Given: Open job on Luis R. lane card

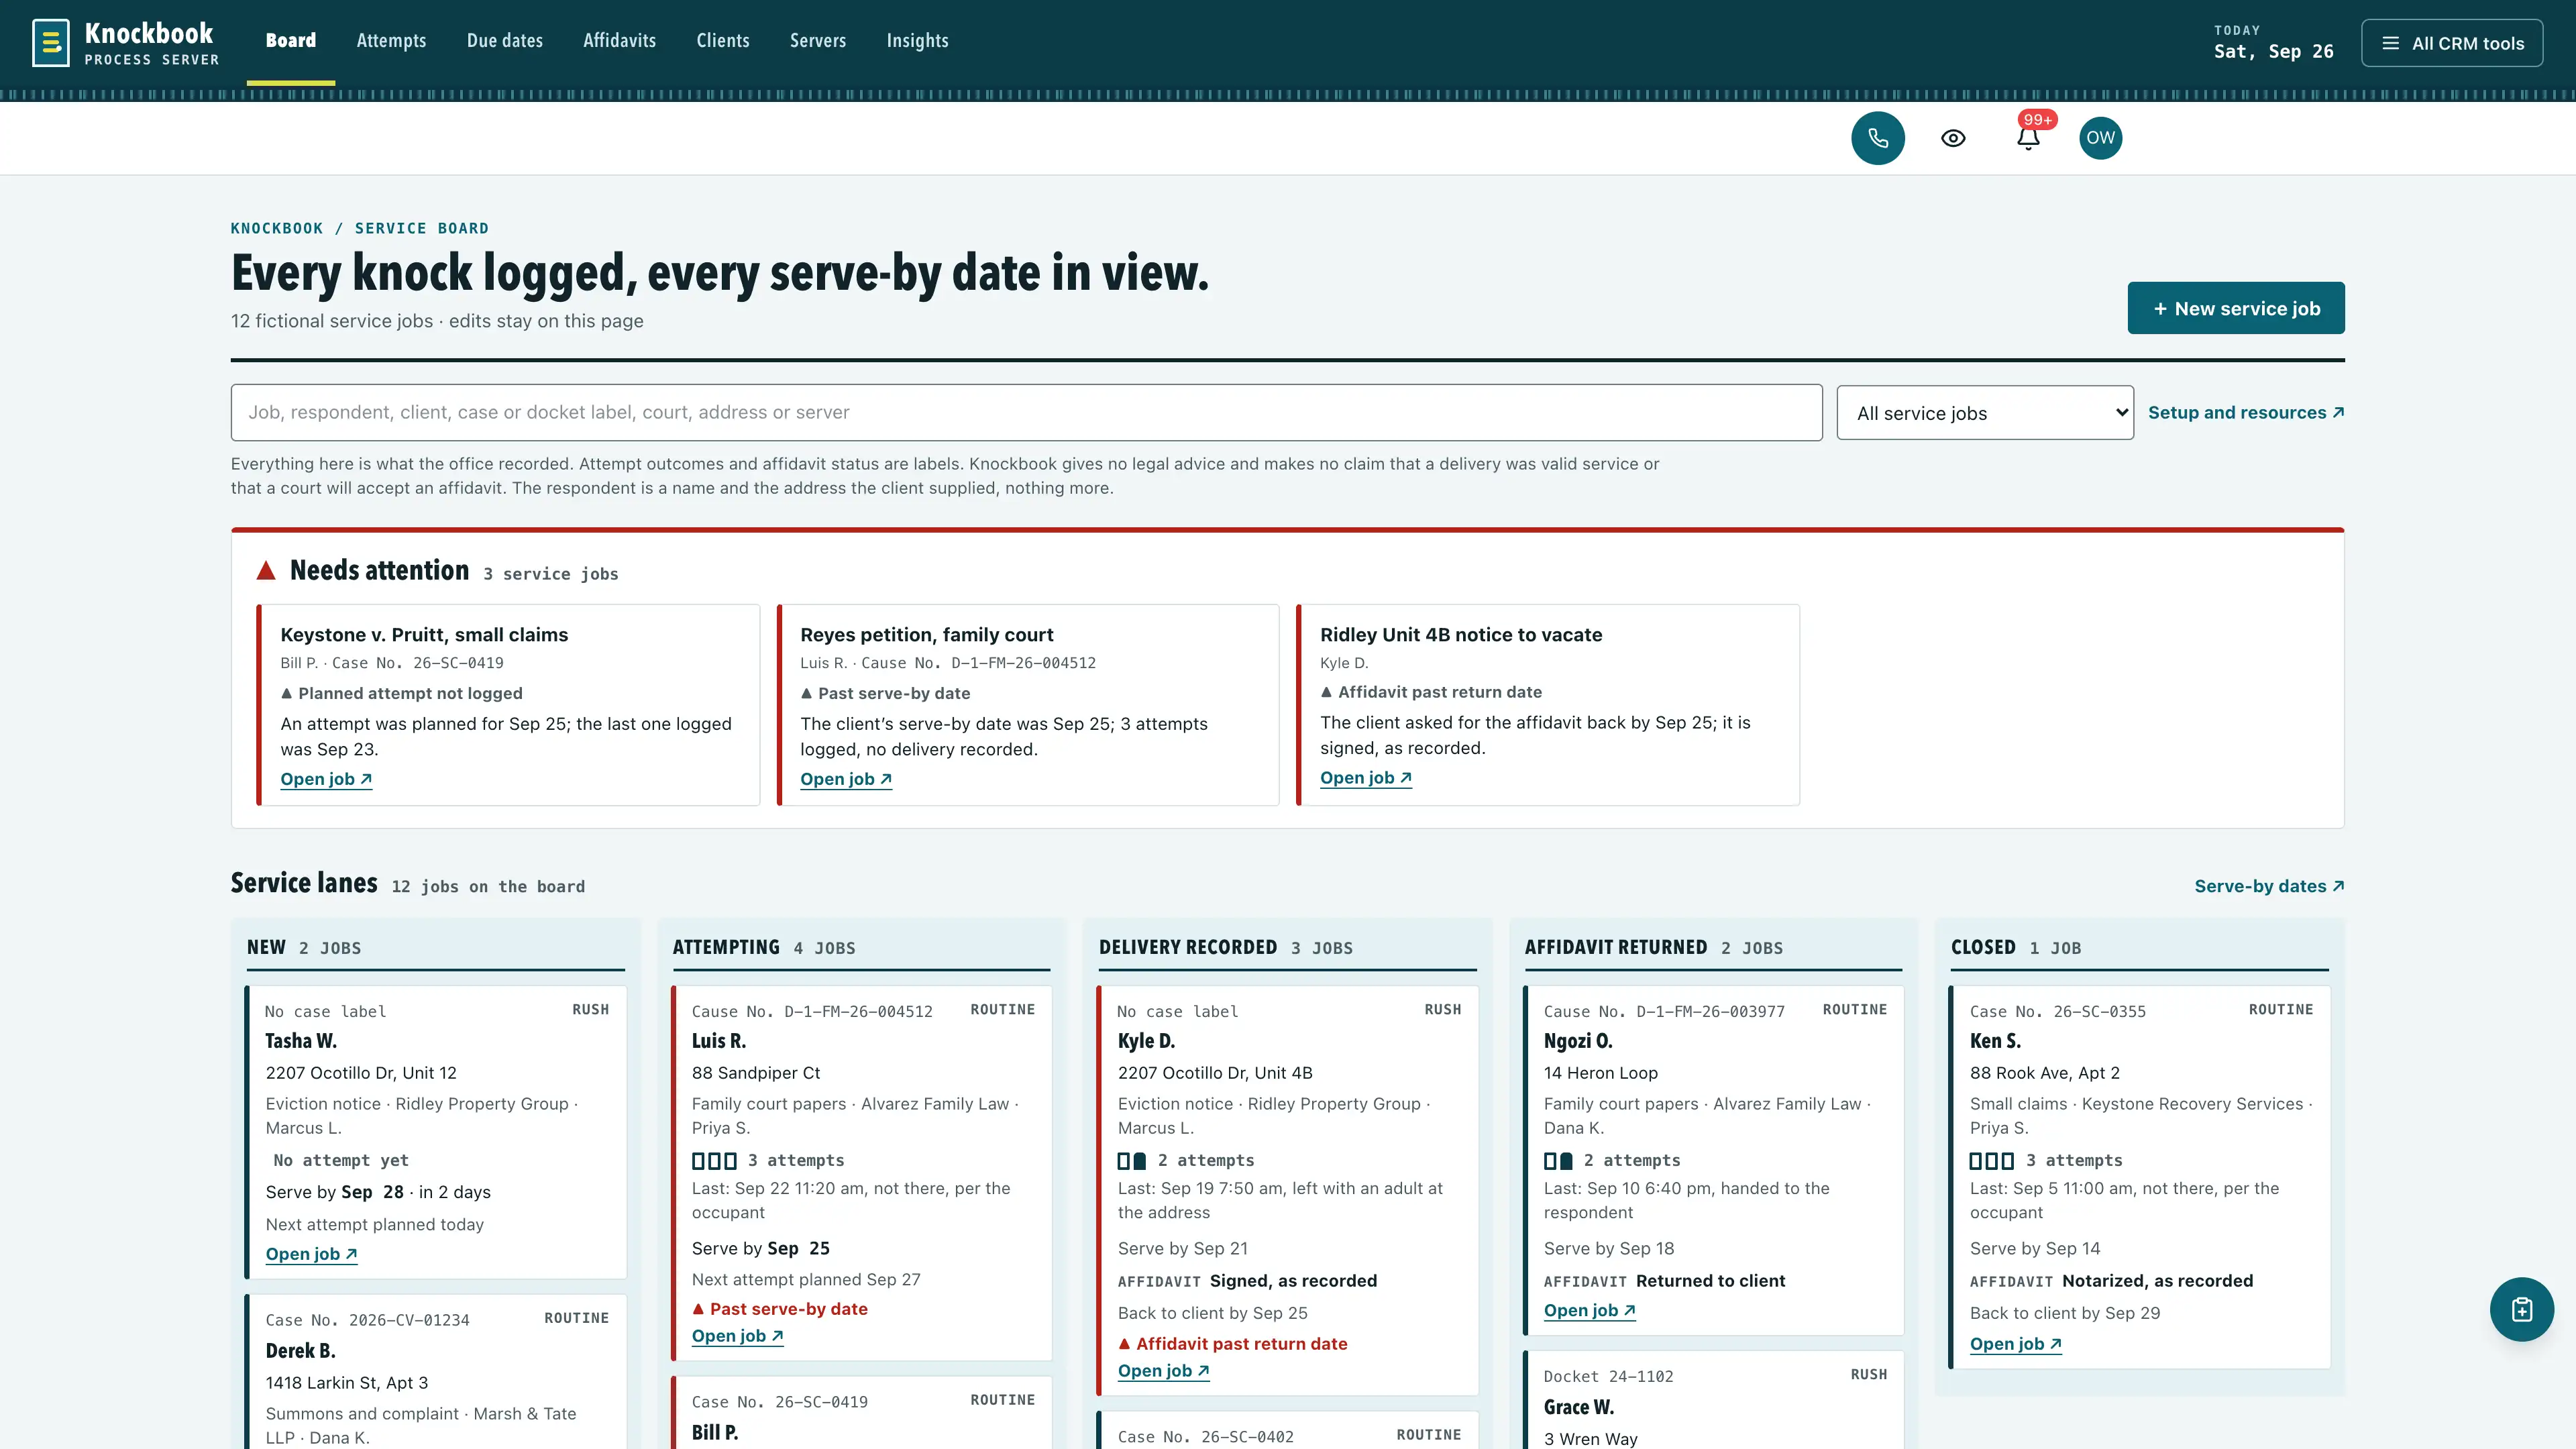Looking at the screenshot, I should tap(738, 1336).
